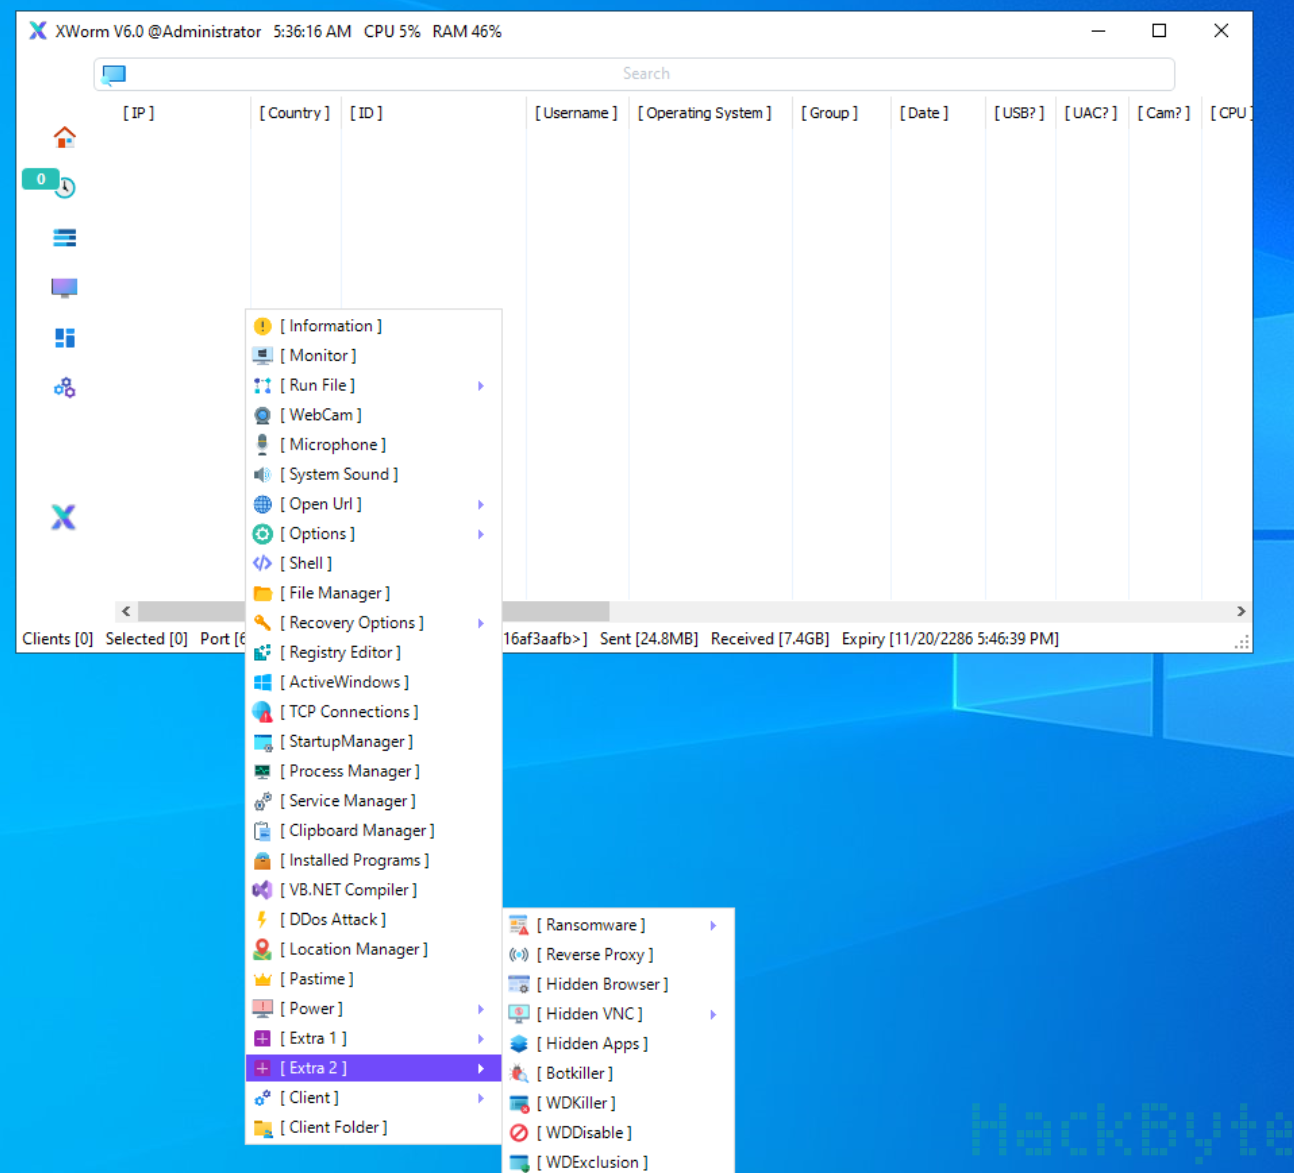Select the stacked list icon in the sidebar
The image size is (1294, 1173).
65,237
